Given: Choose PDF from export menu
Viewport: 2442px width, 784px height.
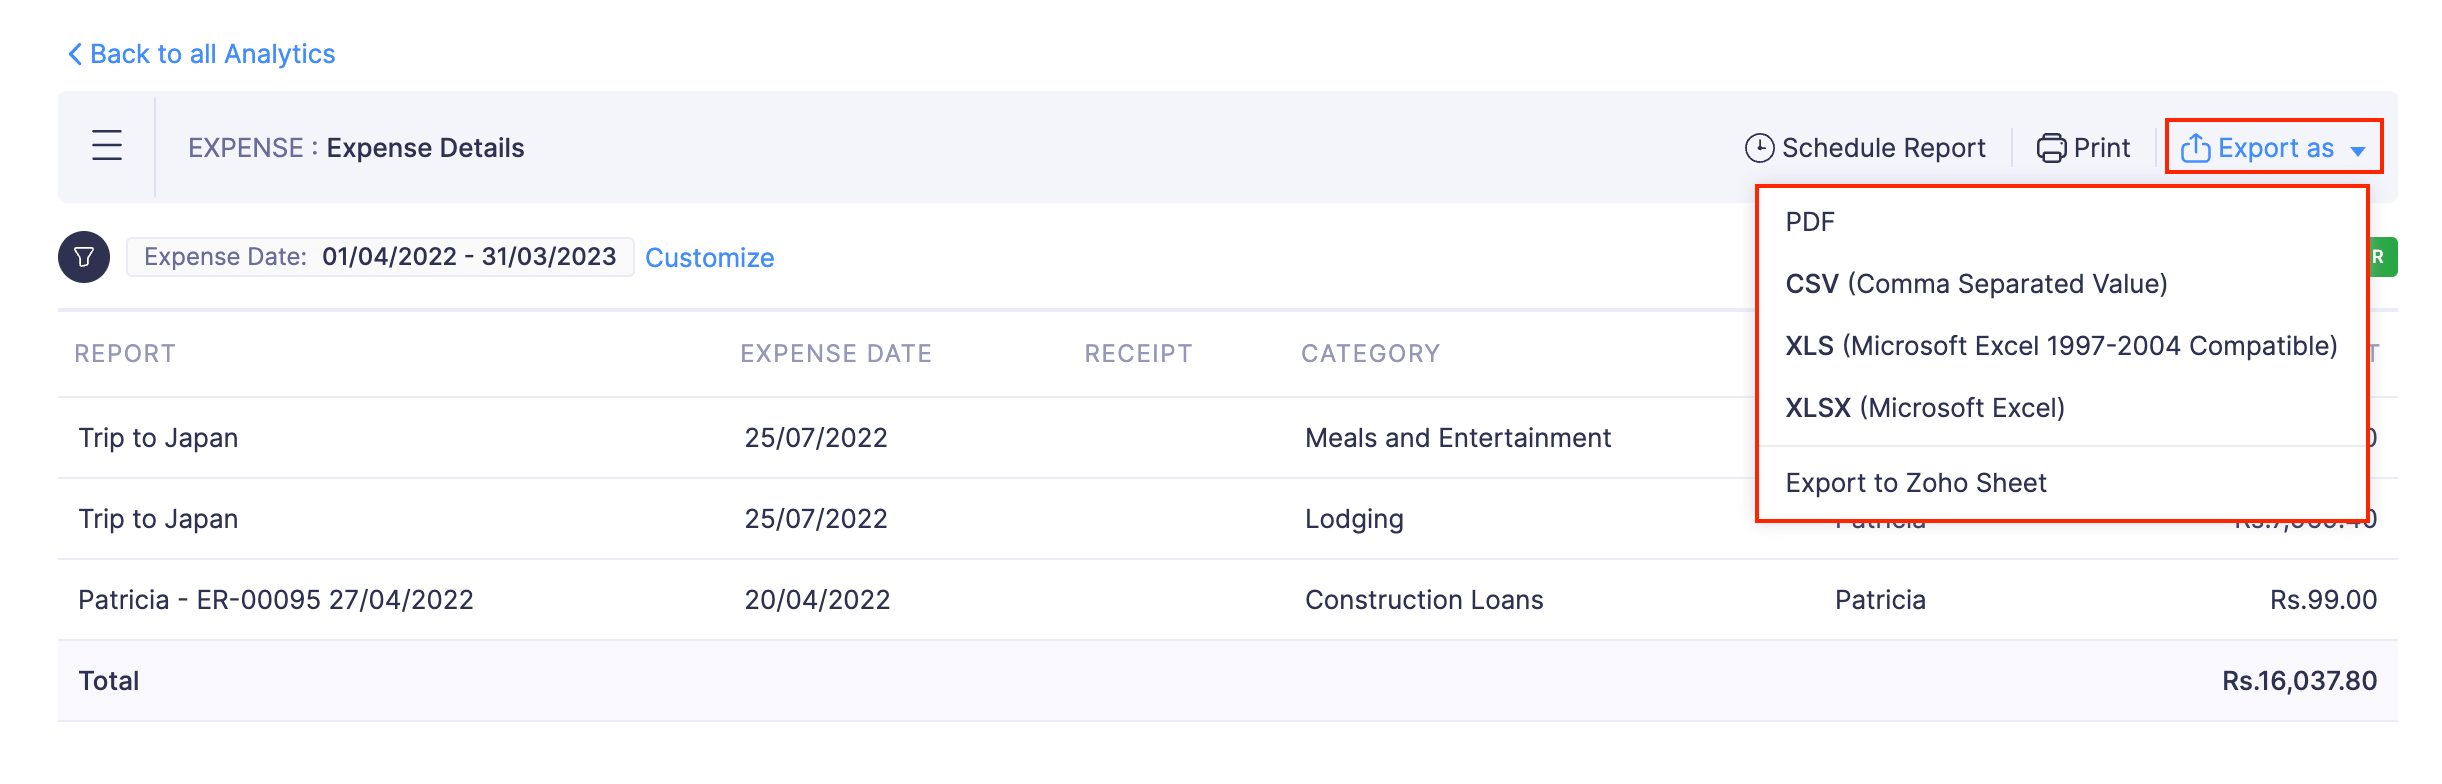Looking at the screenshot, I should coord(1810,222).
